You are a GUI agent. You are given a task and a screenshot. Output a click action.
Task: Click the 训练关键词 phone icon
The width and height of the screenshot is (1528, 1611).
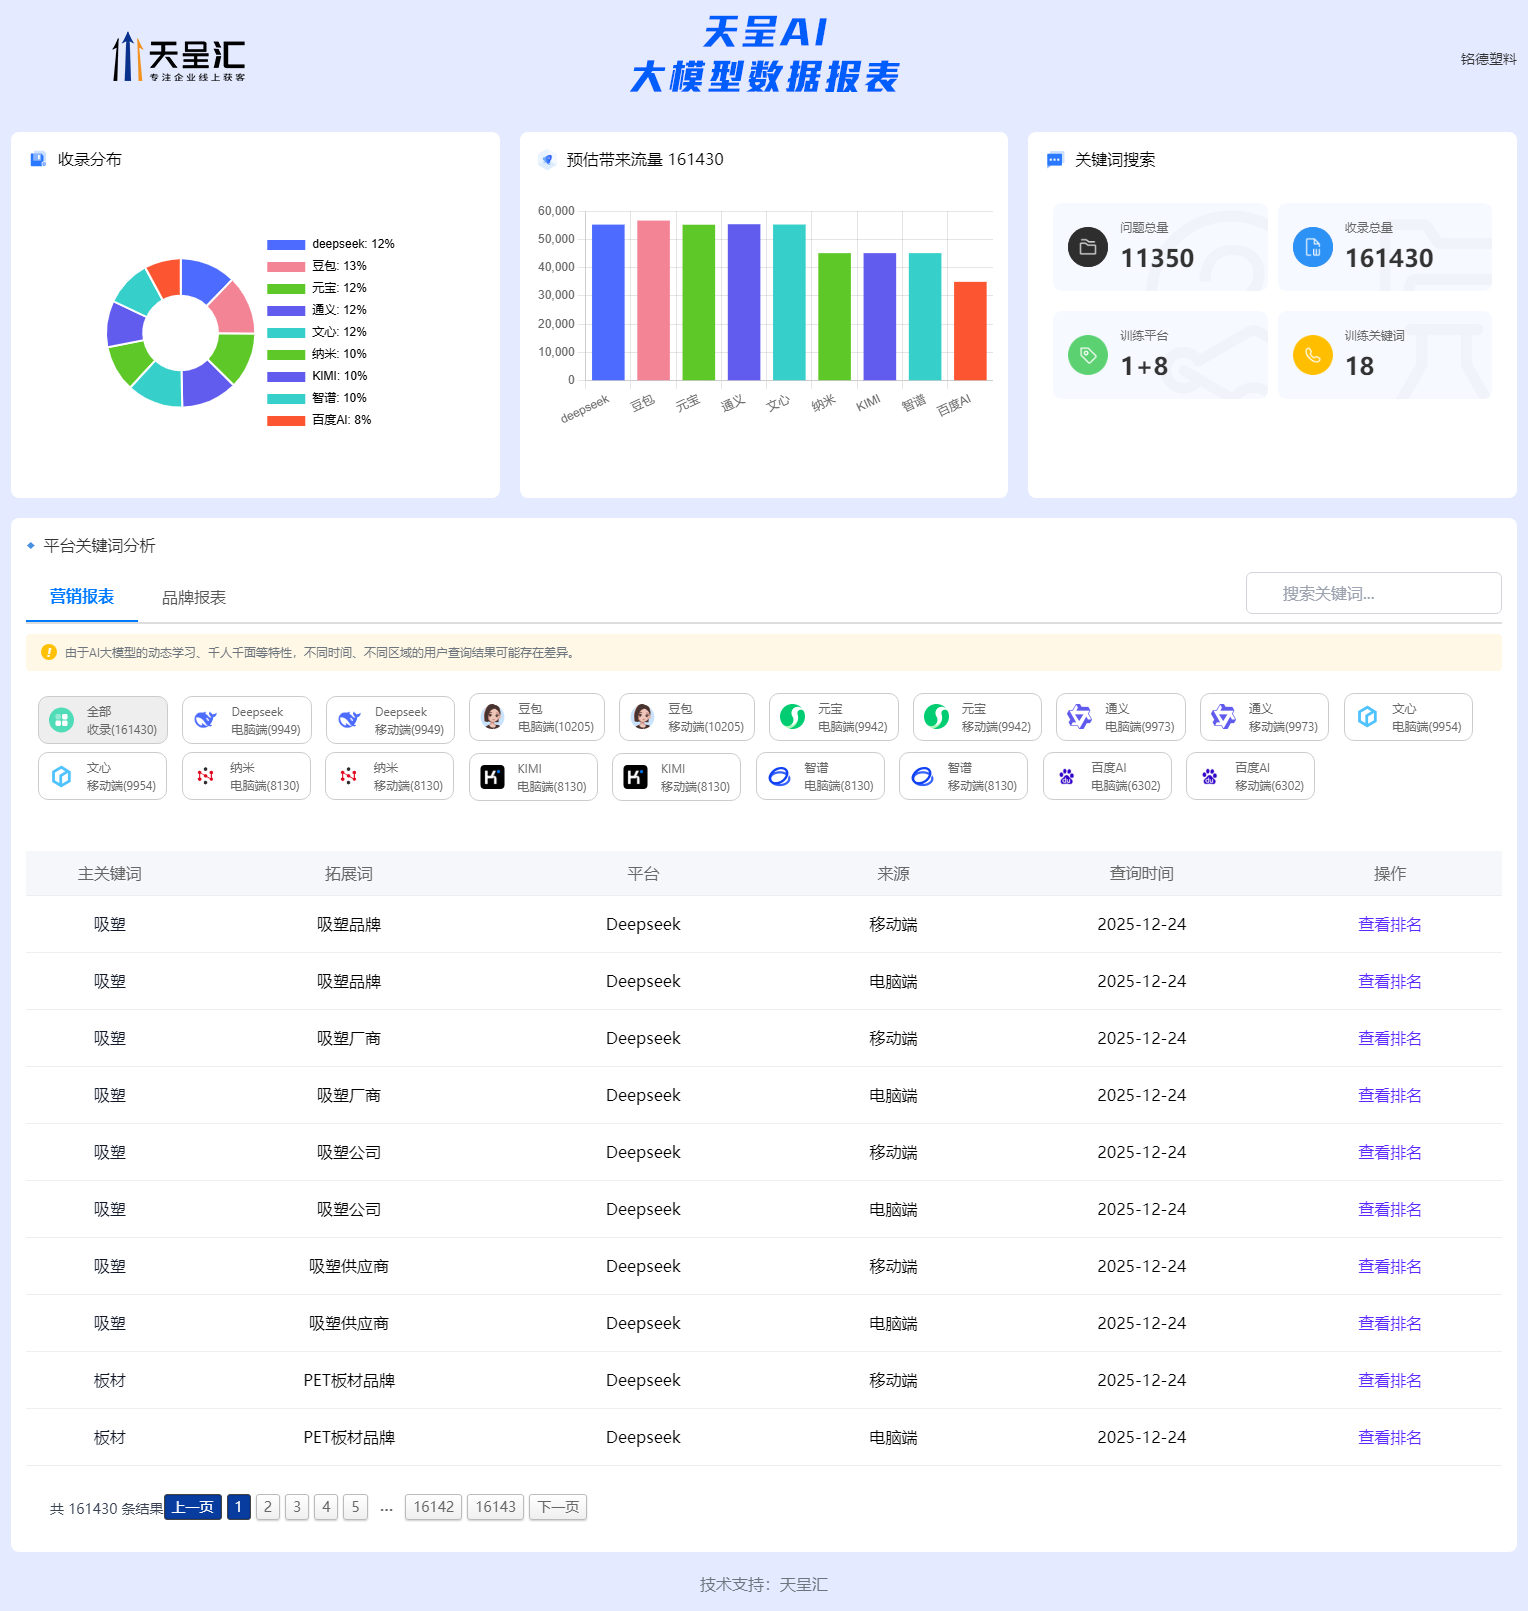tap(1312, 355)
